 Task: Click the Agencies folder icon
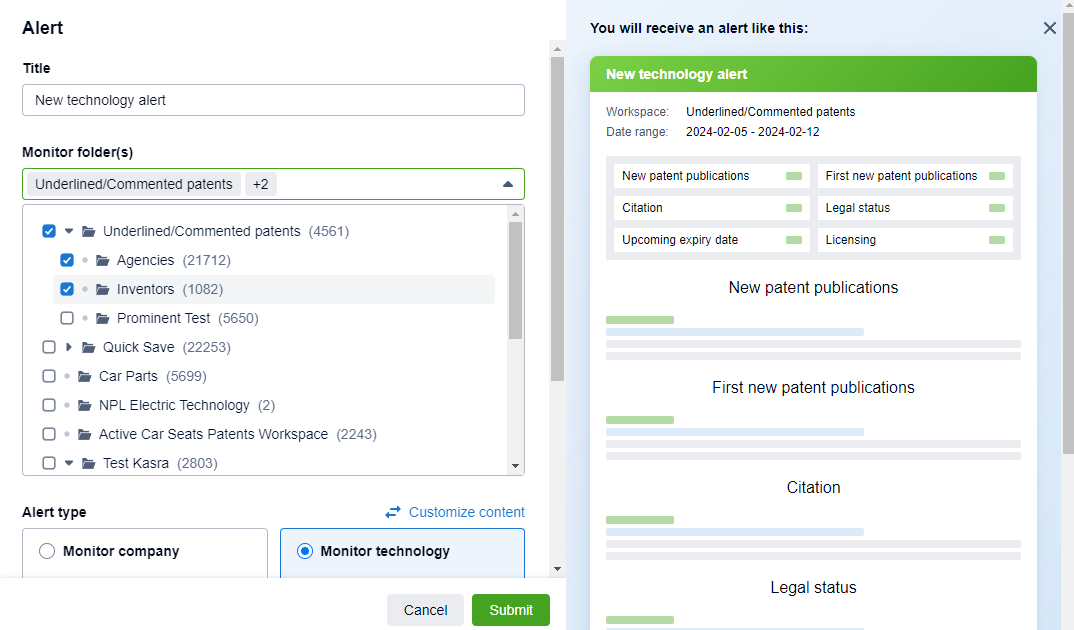[103, 260]
